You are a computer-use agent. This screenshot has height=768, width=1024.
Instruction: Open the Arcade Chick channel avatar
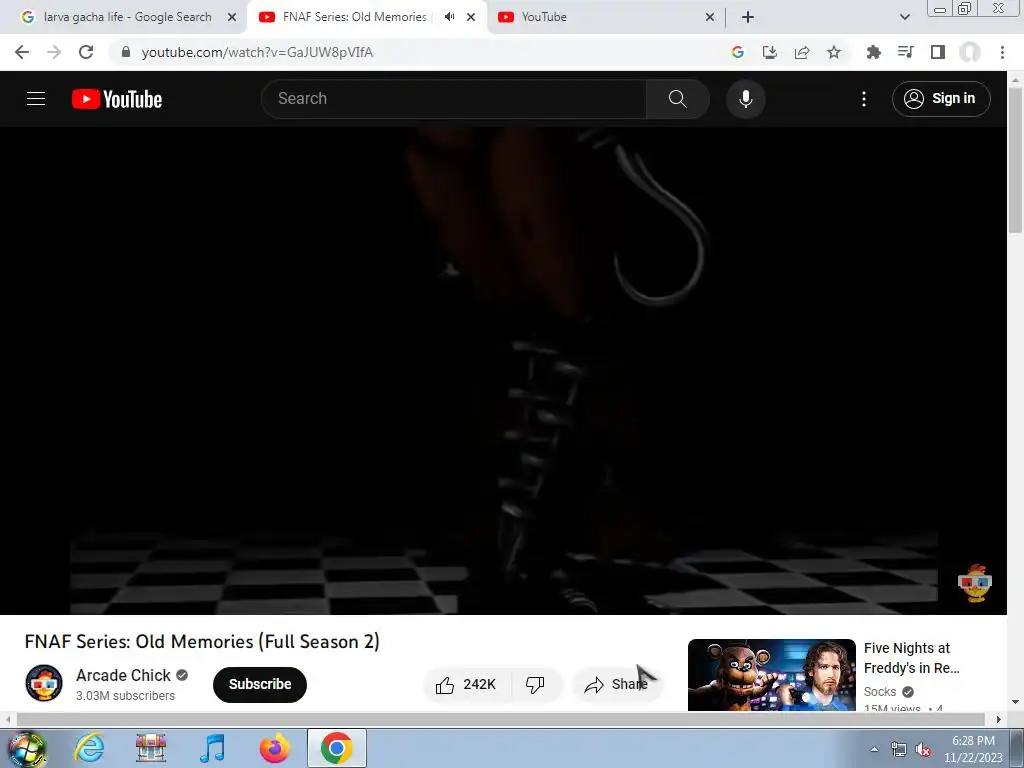point(44,683)
